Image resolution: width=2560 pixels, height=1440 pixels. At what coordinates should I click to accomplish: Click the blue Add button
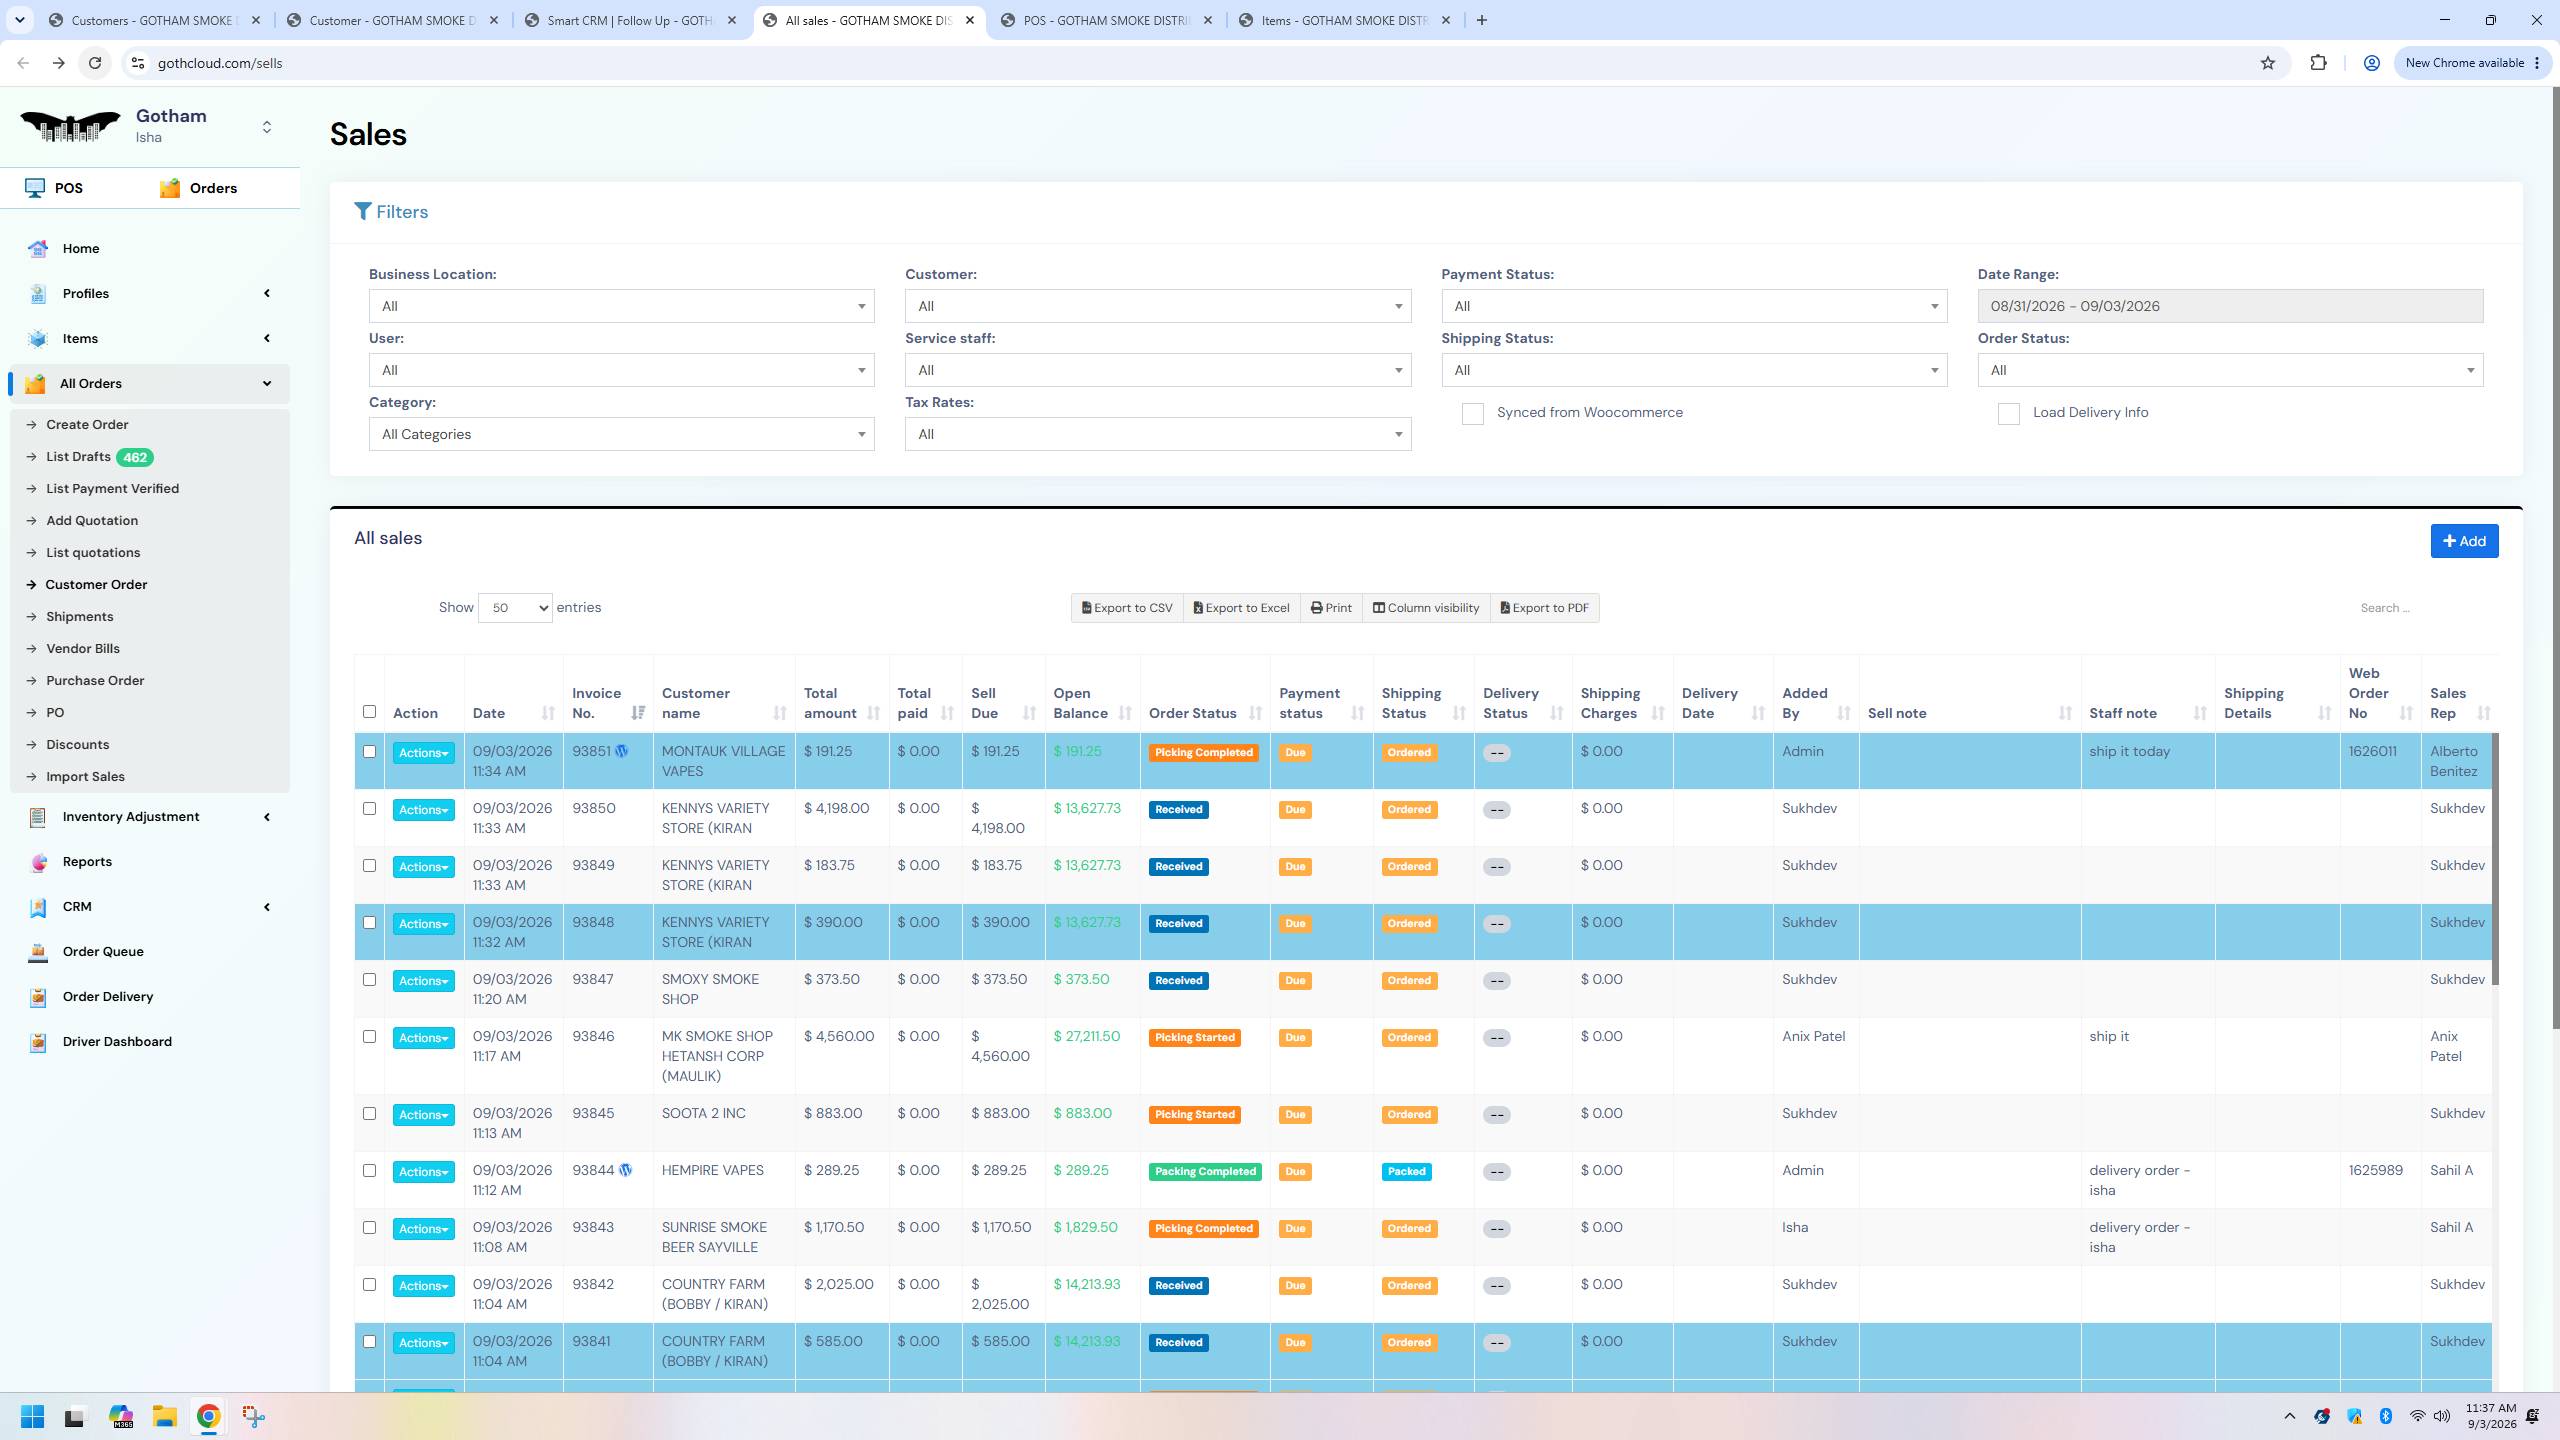pos(2464,541)
